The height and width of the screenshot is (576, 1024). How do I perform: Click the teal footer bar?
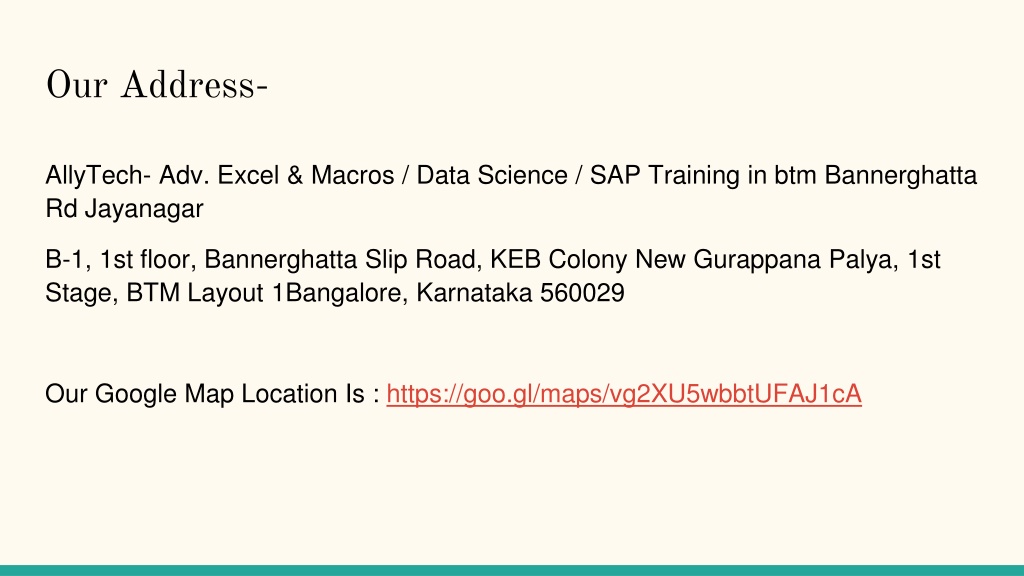pos(512,570)
